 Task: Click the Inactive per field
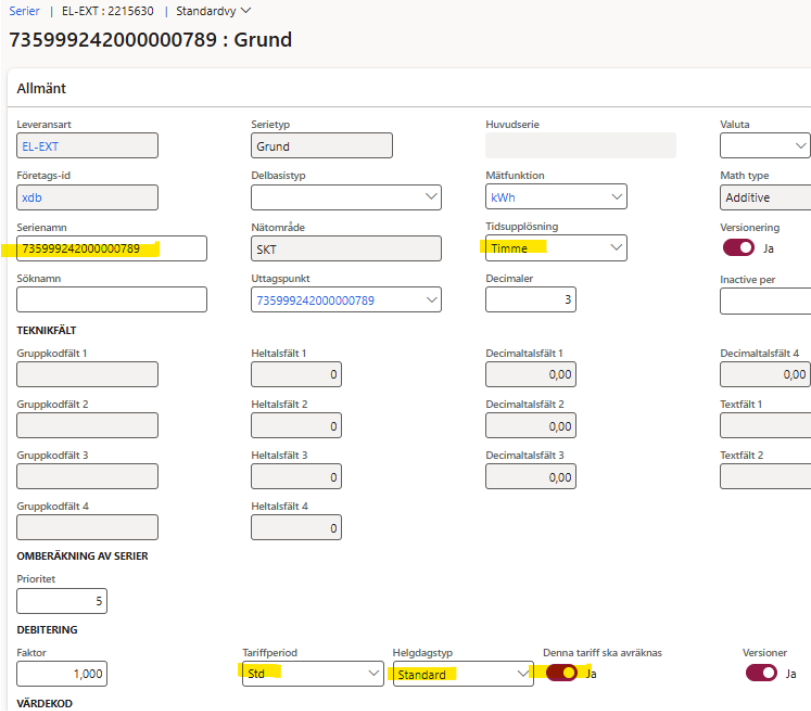pos(765,300)
